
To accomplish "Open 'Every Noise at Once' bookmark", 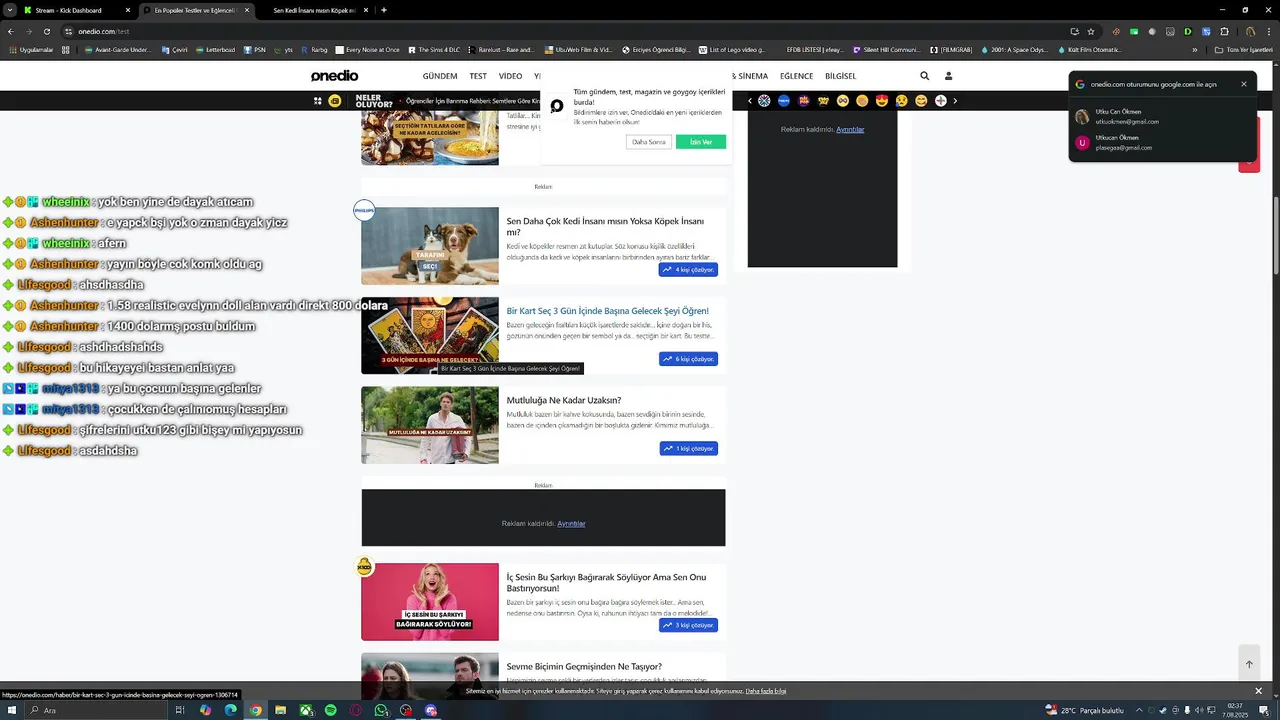I will click(x=367, y=49).
